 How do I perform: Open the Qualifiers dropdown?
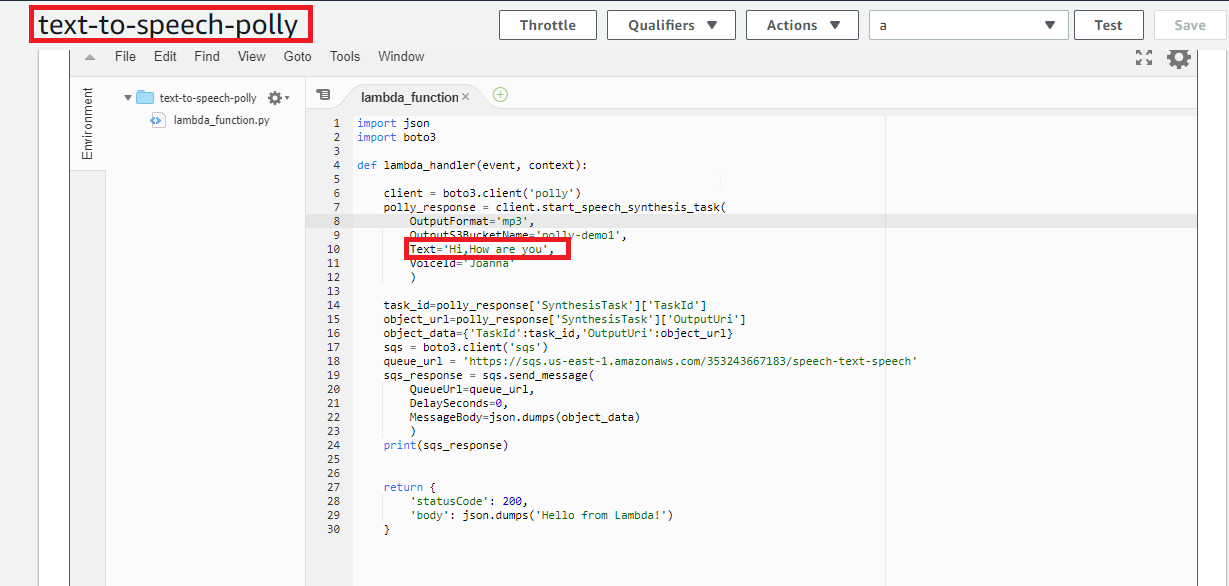pyautogui.click(x=671, y=25)
